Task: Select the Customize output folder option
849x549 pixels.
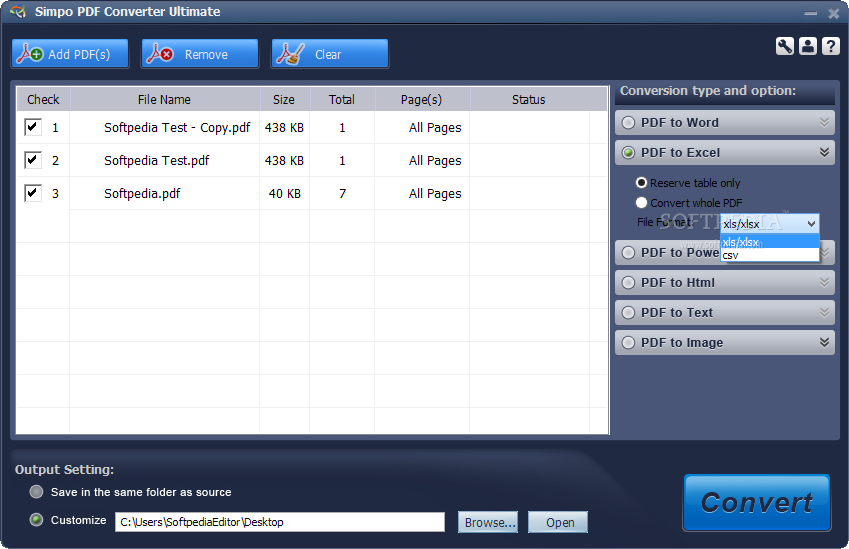Action: tap(36, 520)
